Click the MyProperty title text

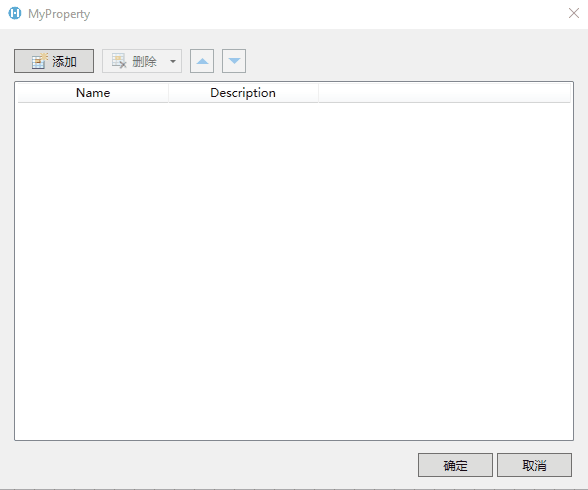[59, 14]
